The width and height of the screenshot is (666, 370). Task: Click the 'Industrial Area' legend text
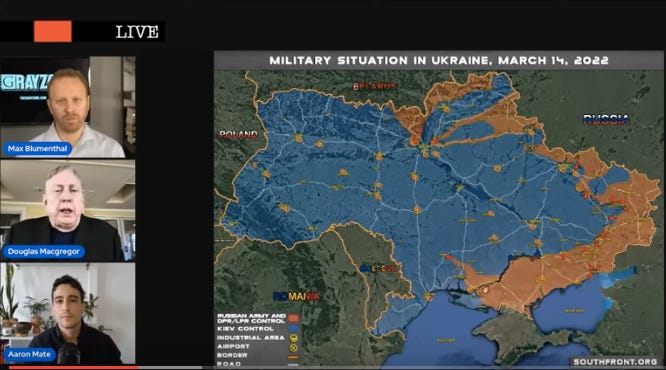click(251, 338)
